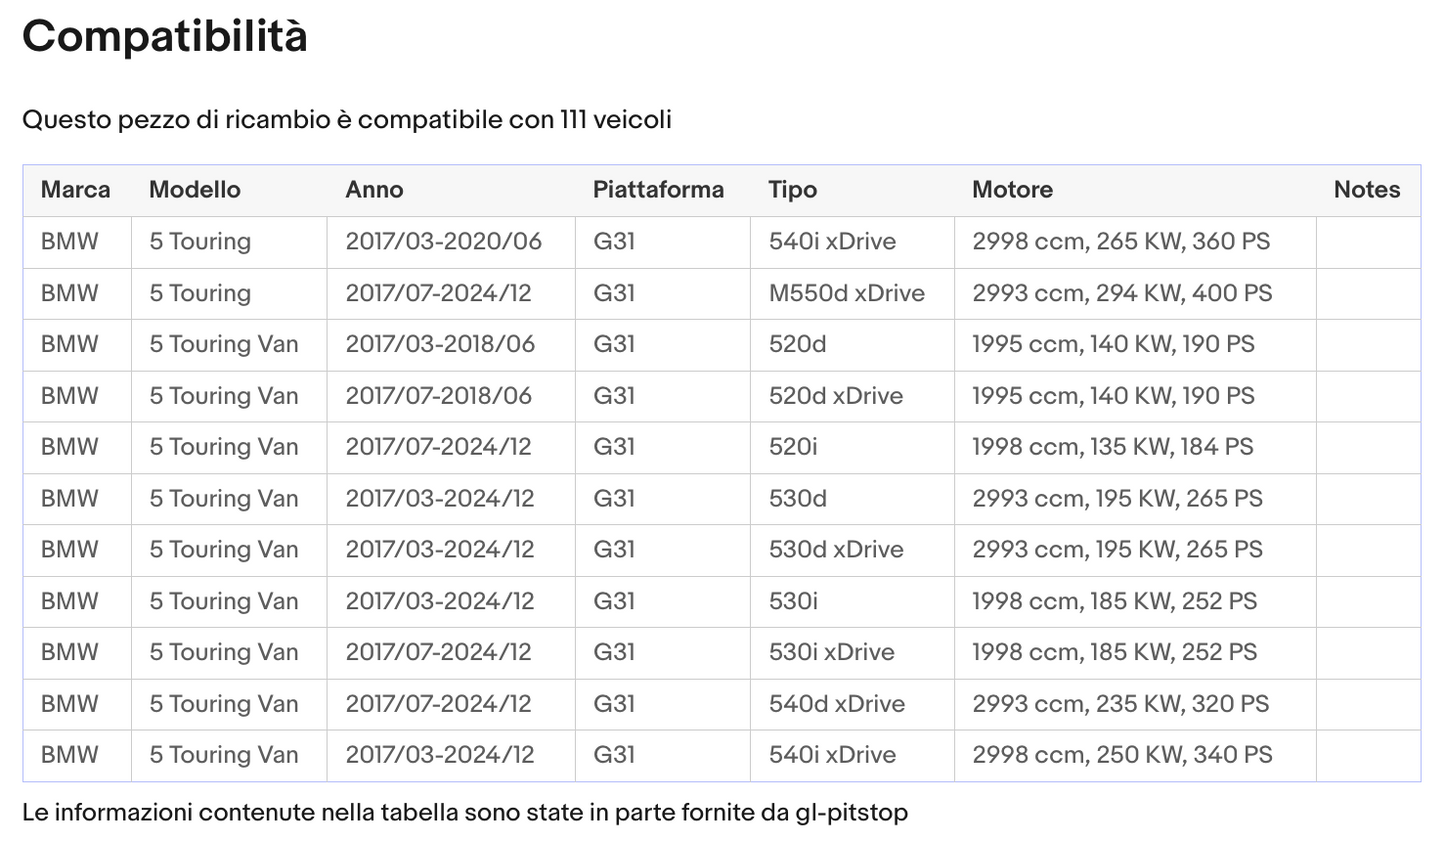Screen dimensions: 1445x841
Task: Click the Motore column header
Action: pos(1012,190)
